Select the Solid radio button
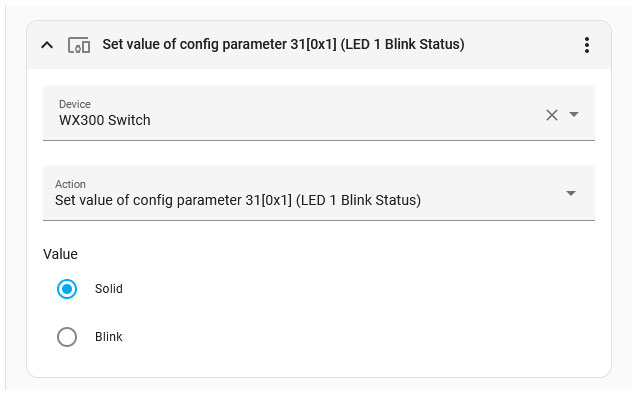The height and width of the screenshot is (395, 637). (67, 289)
